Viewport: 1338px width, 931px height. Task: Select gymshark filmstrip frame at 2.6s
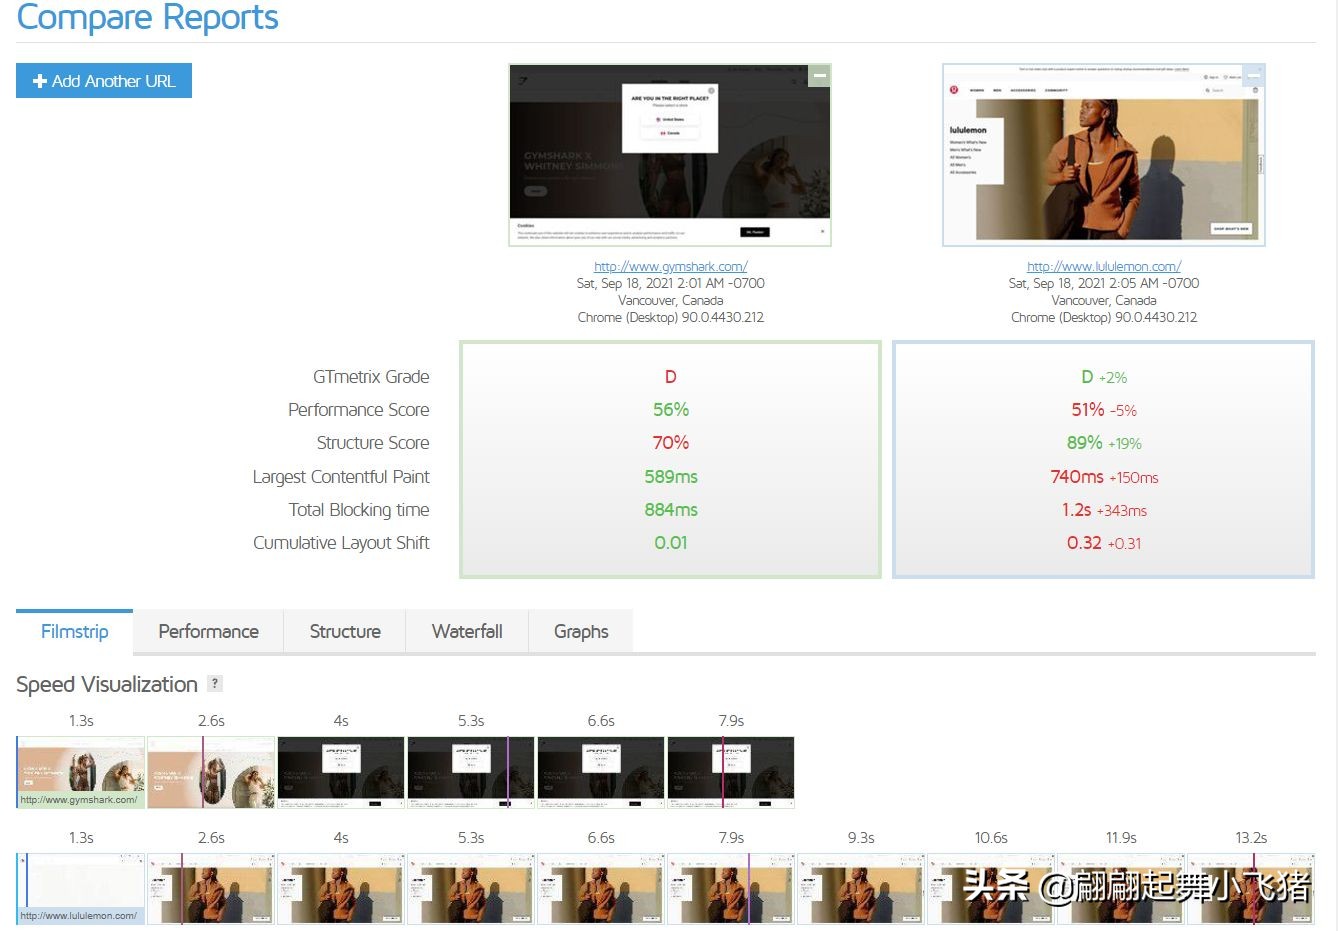(x=211, y=772)
